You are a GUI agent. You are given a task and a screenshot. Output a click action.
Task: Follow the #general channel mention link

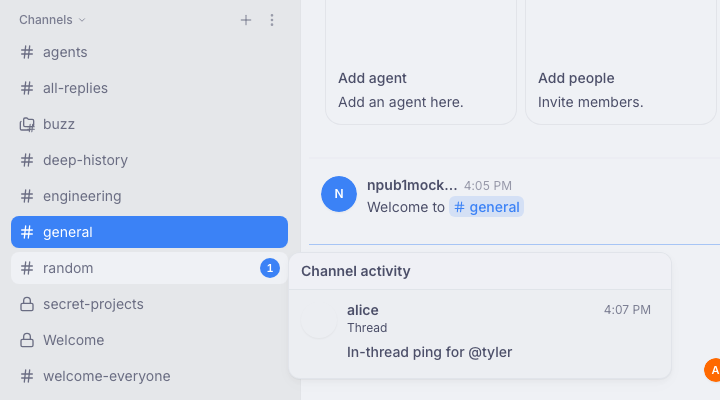click(486, 207)
